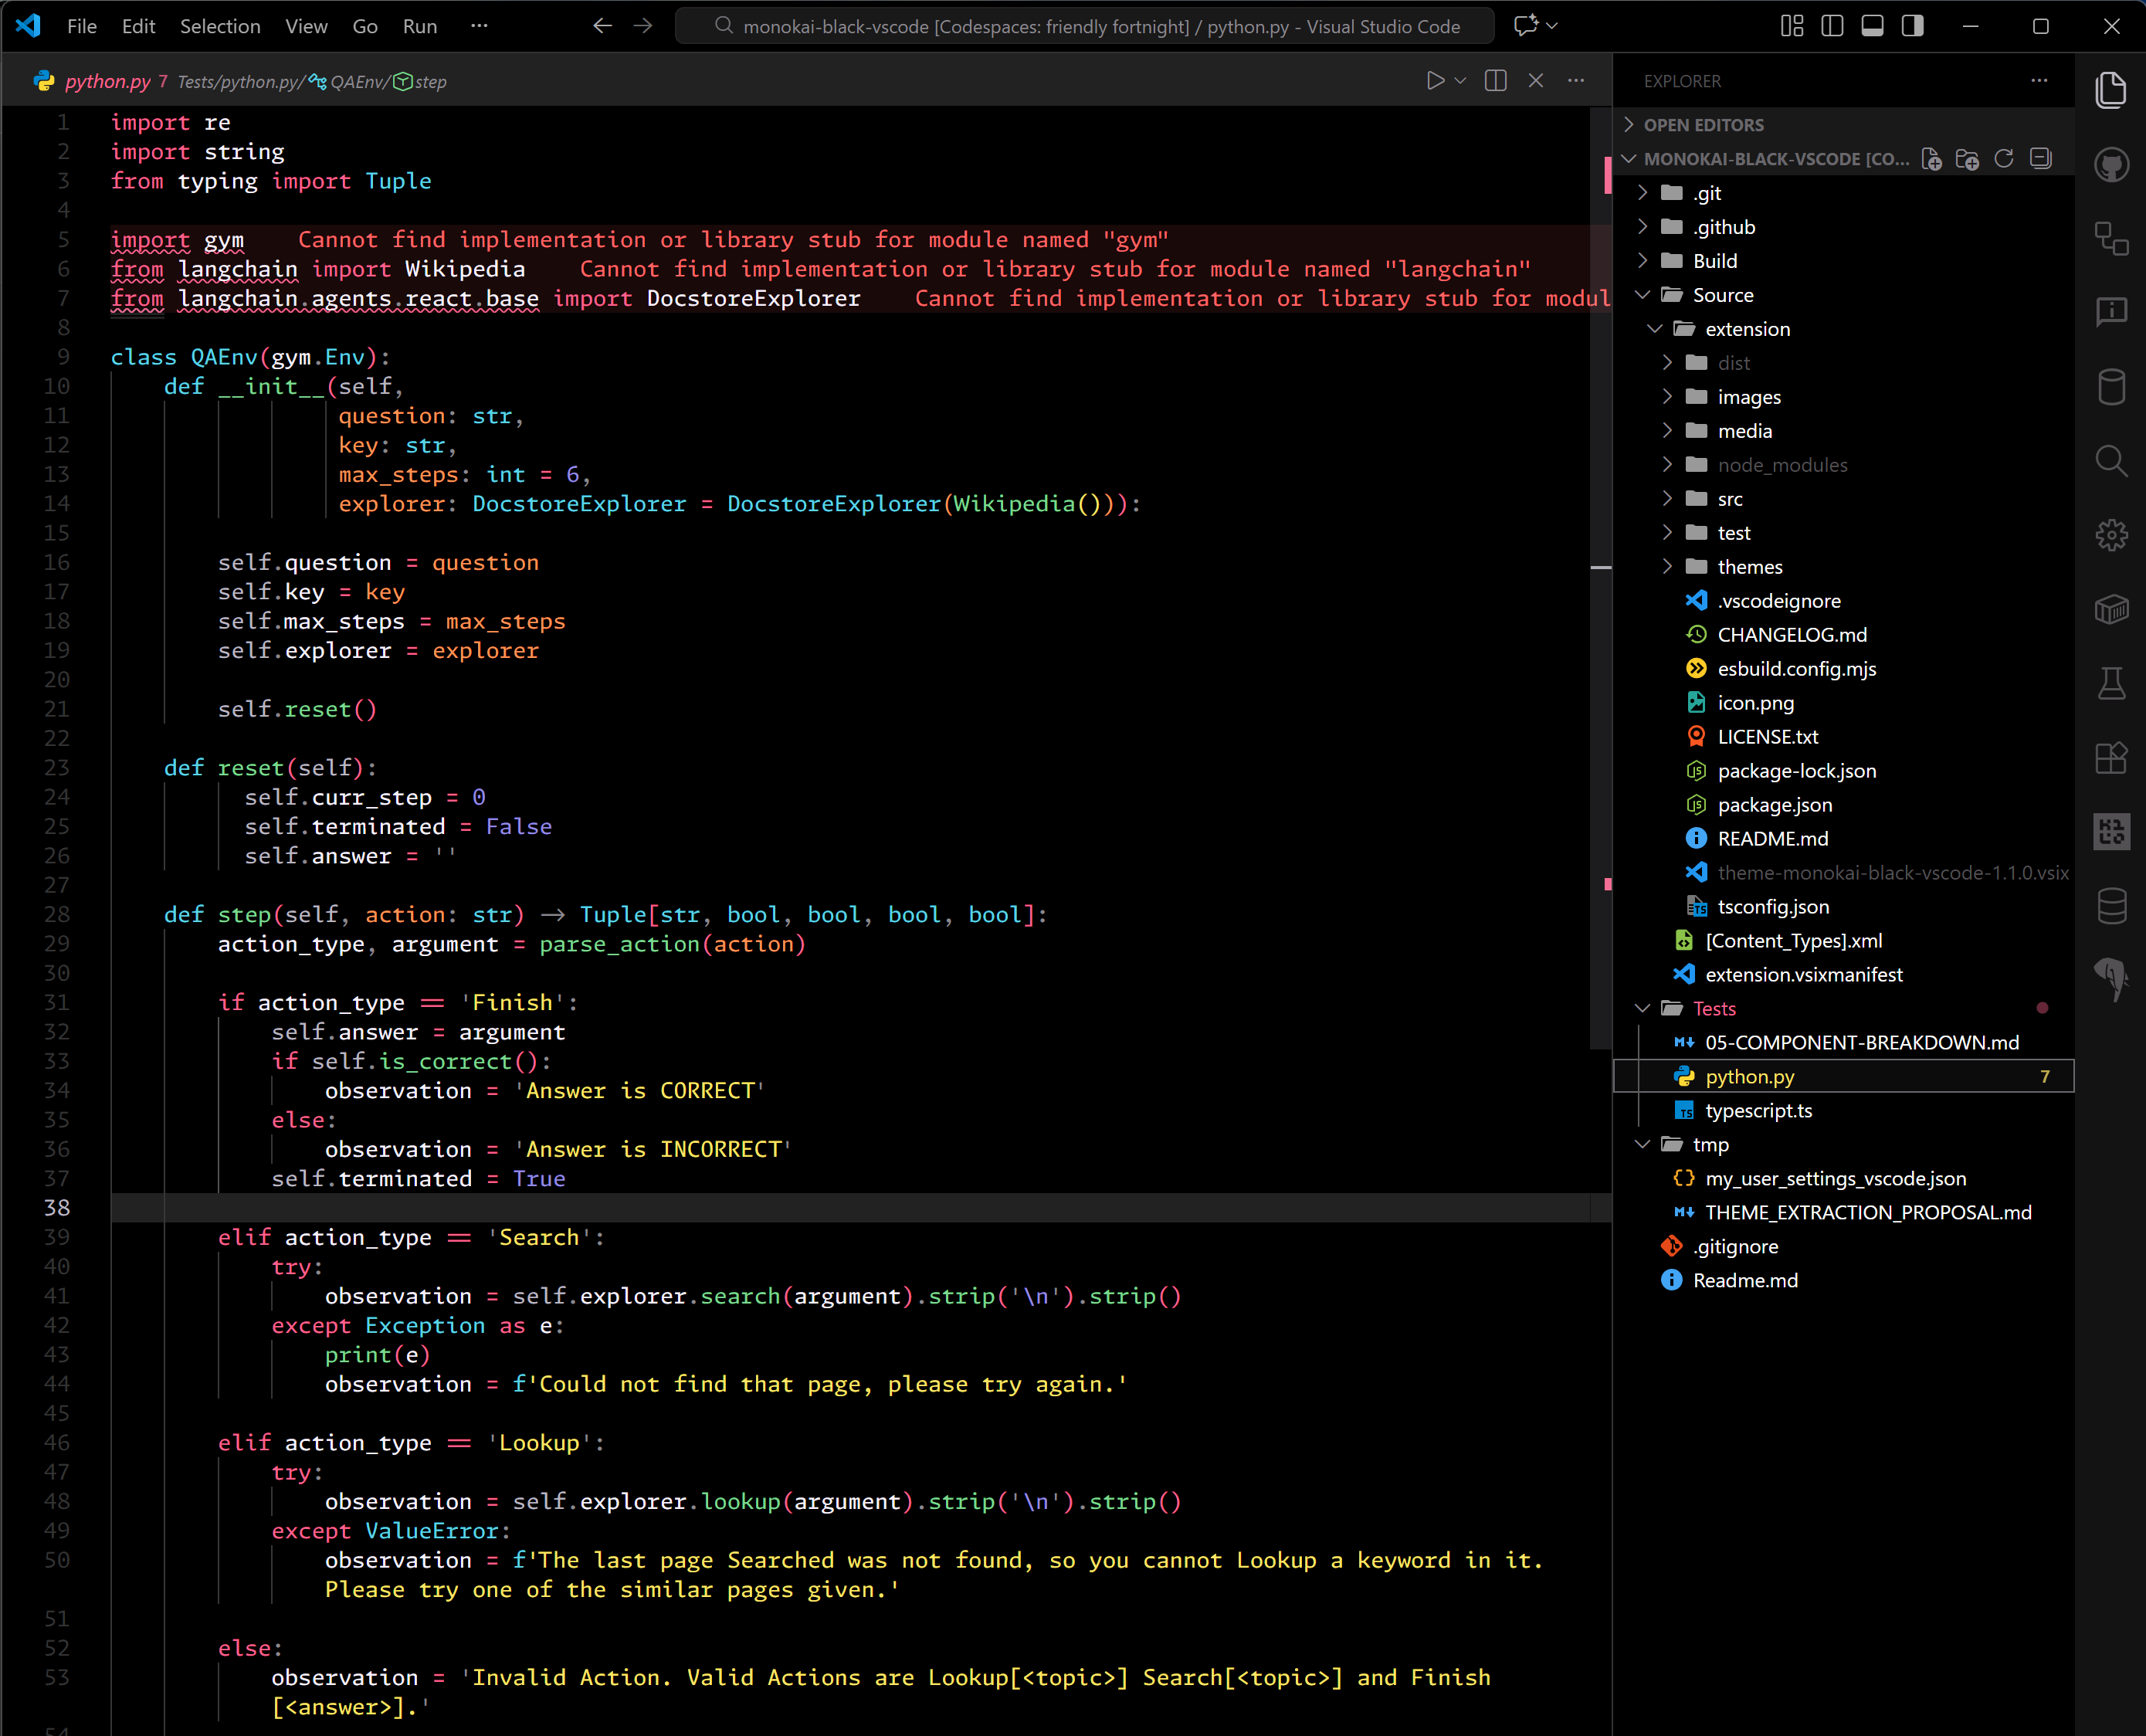Viewport: 2146px width, 1736px height.
Task: Open the run button dropdown arrow
Action: [x=1461, y=81]
